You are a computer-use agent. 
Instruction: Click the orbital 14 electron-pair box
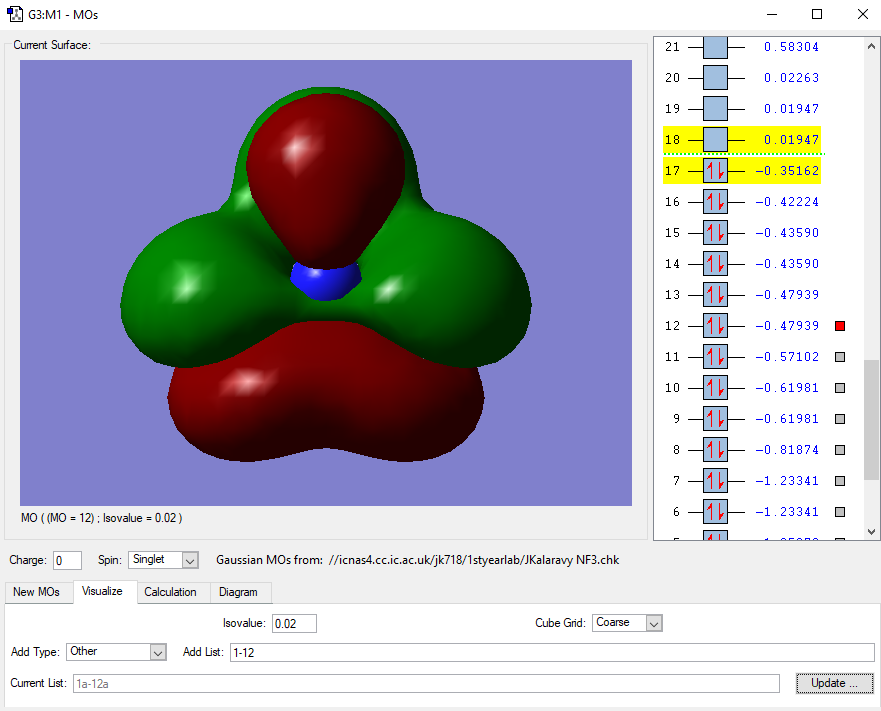[x=715, y=264]
